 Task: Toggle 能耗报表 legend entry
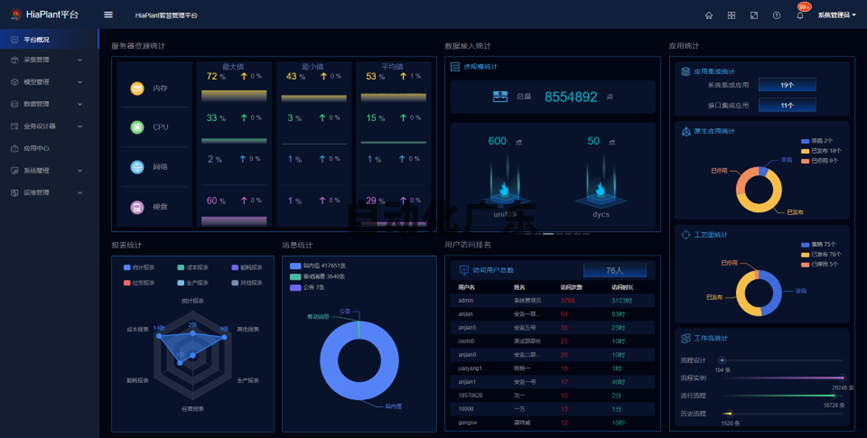coord(247,268)
